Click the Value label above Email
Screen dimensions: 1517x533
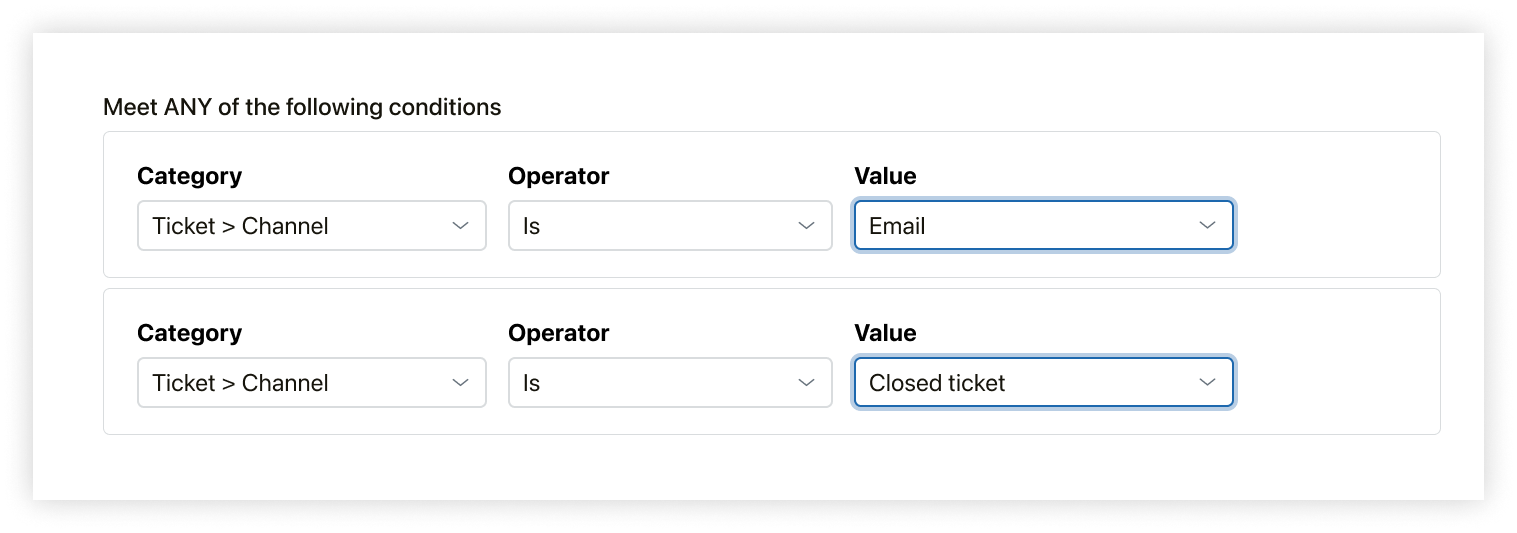(884, 176)
